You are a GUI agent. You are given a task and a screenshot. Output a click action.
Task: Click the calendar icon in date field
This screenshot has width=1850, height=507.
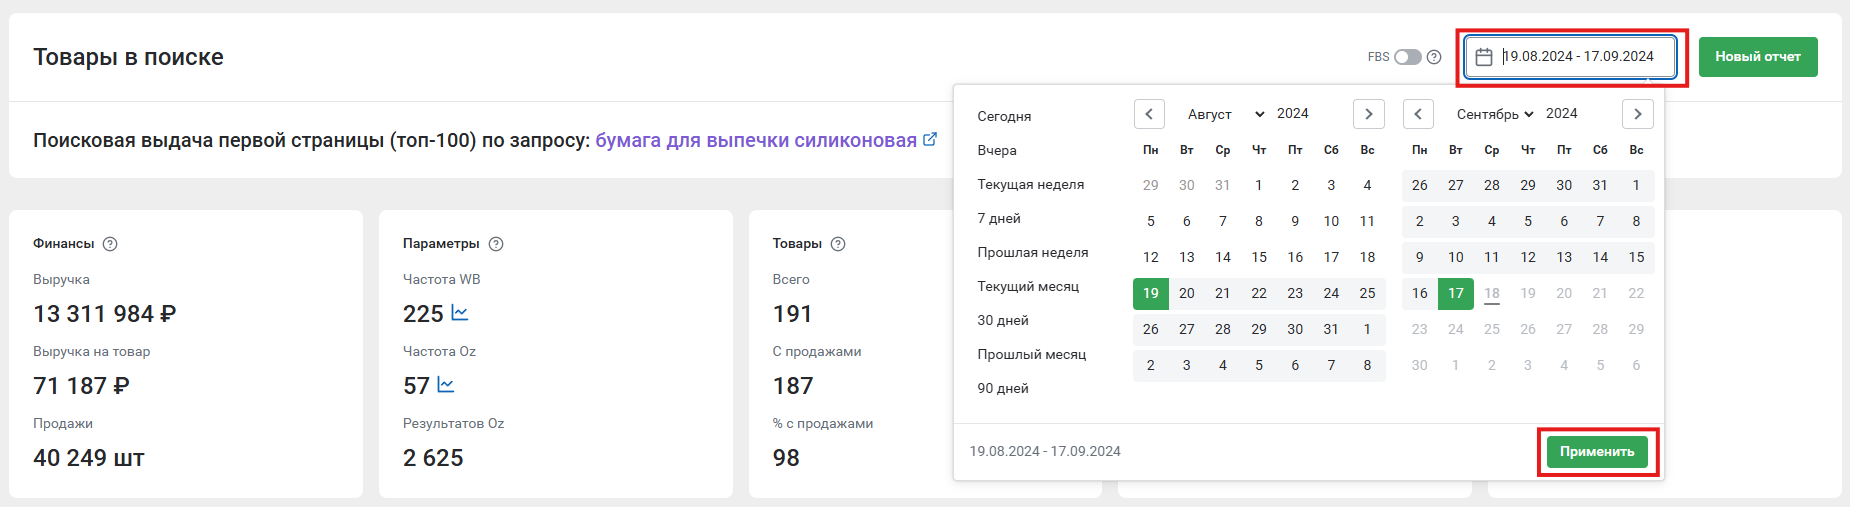point(1484,57)
